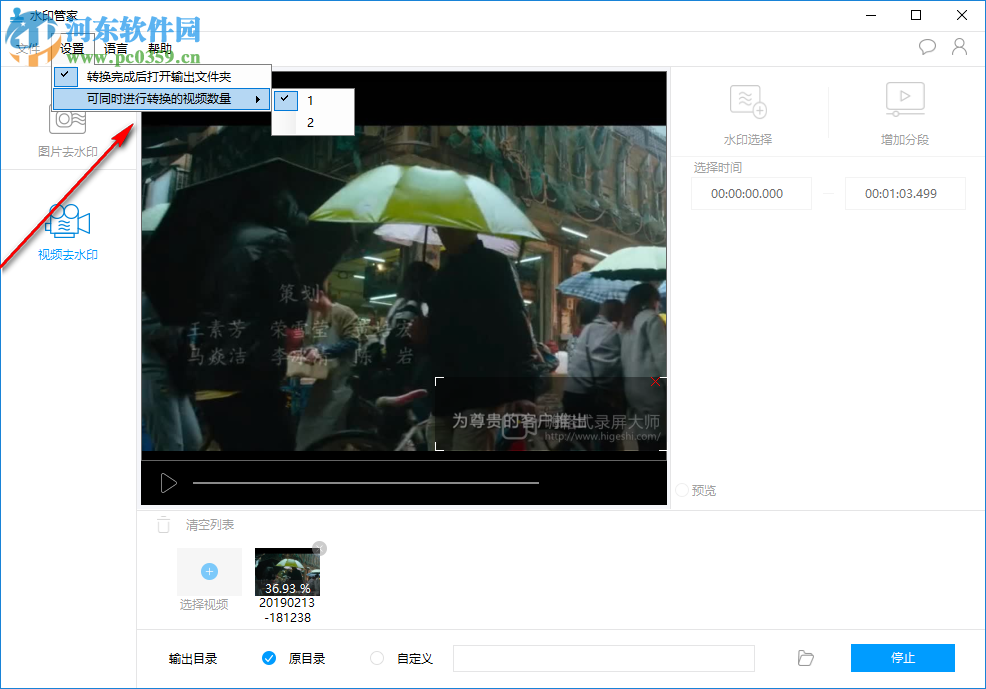The image size is (986, 689).
Task: Select 1 simultaneous conversion
Action: click(313, 100)
